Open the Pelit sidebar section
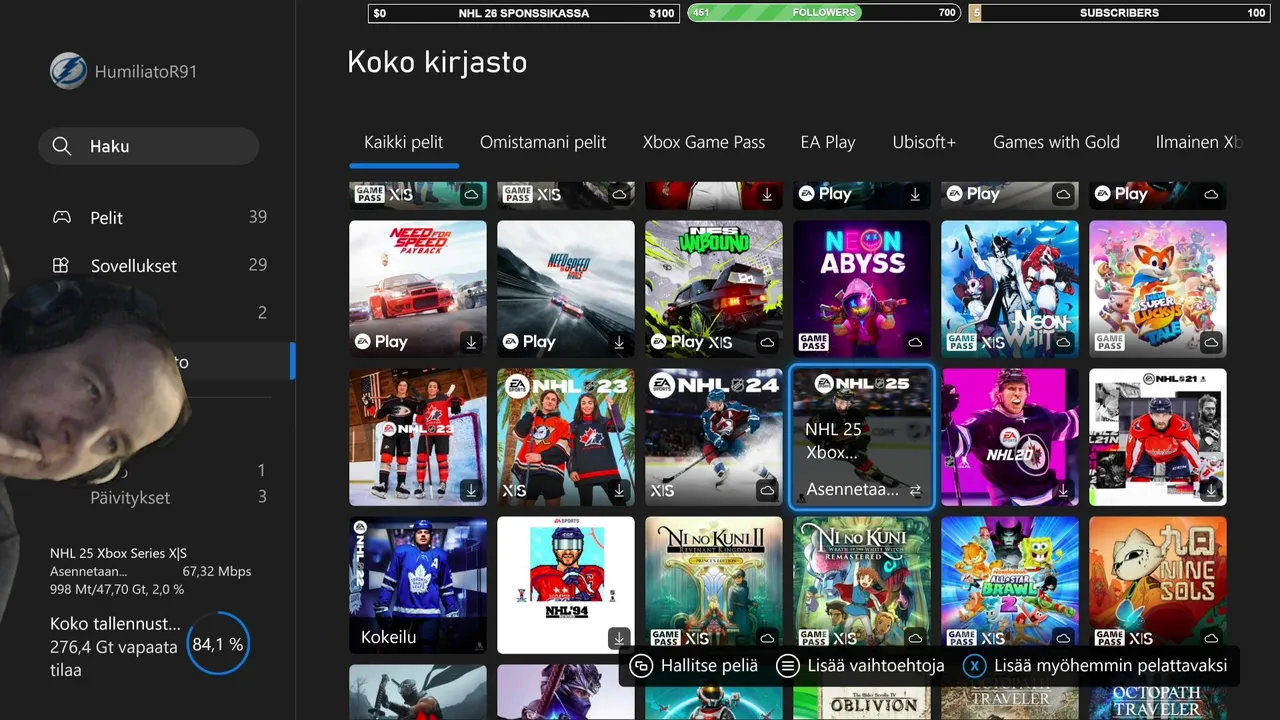The height and width of the screenshot is (720, 1280). (x=160, y=217)
